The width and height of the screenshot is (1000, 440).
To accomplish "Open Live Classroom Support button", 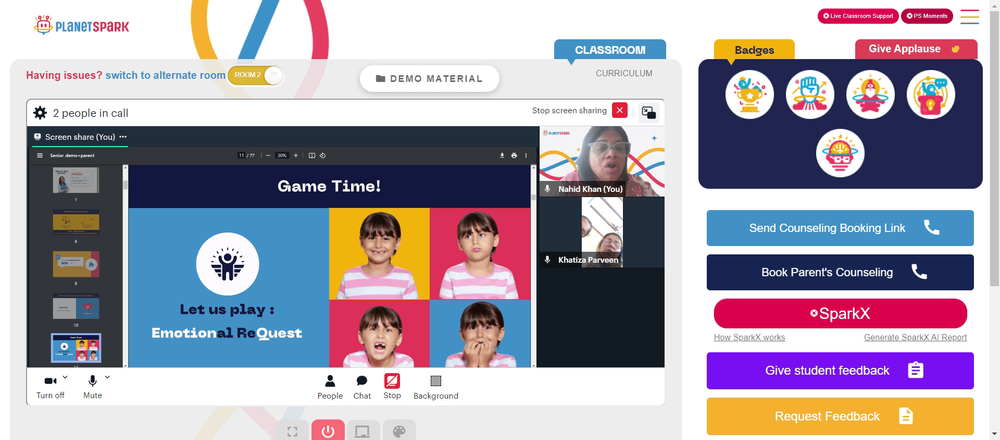I will coord(858,16).
